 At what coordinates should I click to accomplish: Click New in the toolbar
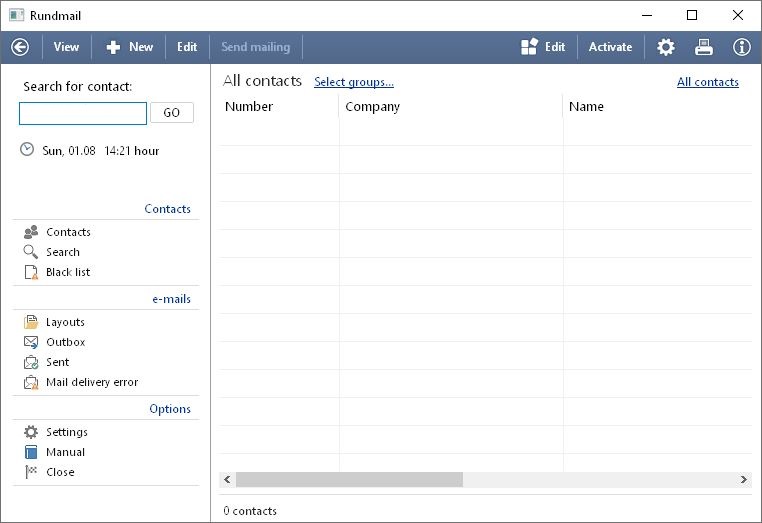(x=130, y=47)
